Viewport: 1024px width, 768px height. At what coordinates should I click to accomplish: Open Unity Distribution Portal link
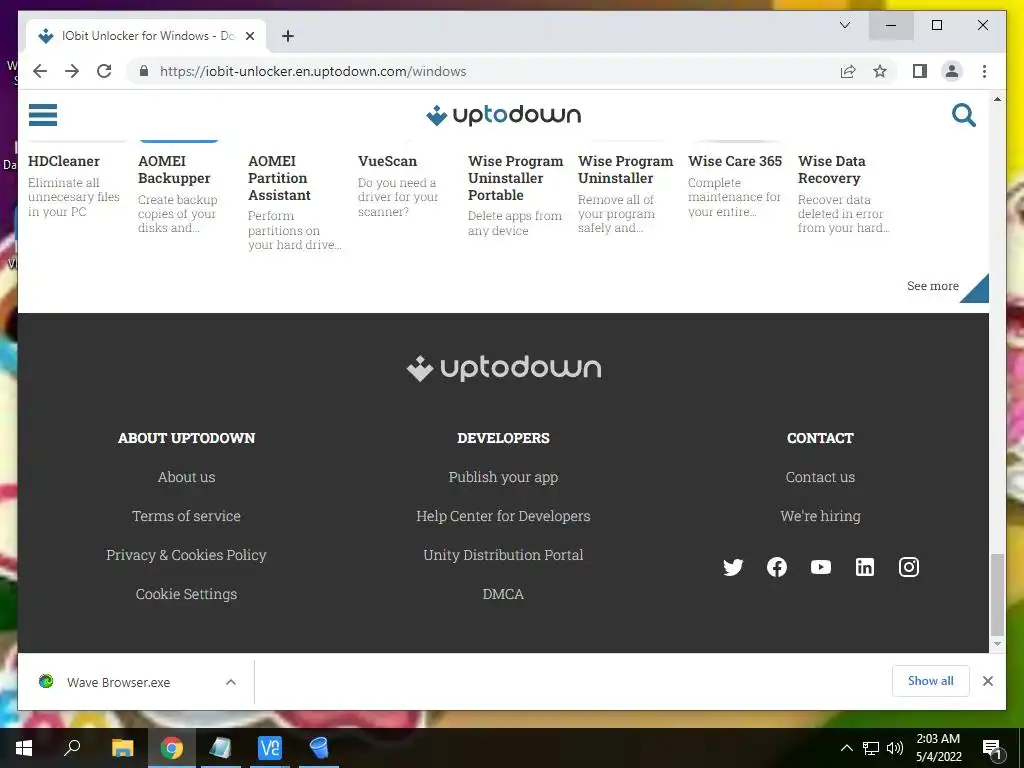[x=503, y=555]
